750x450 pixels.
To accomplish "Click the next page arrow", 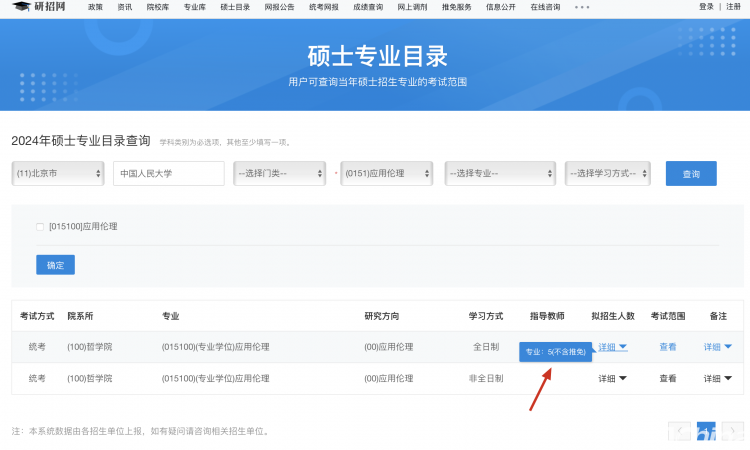I will 732,431.
